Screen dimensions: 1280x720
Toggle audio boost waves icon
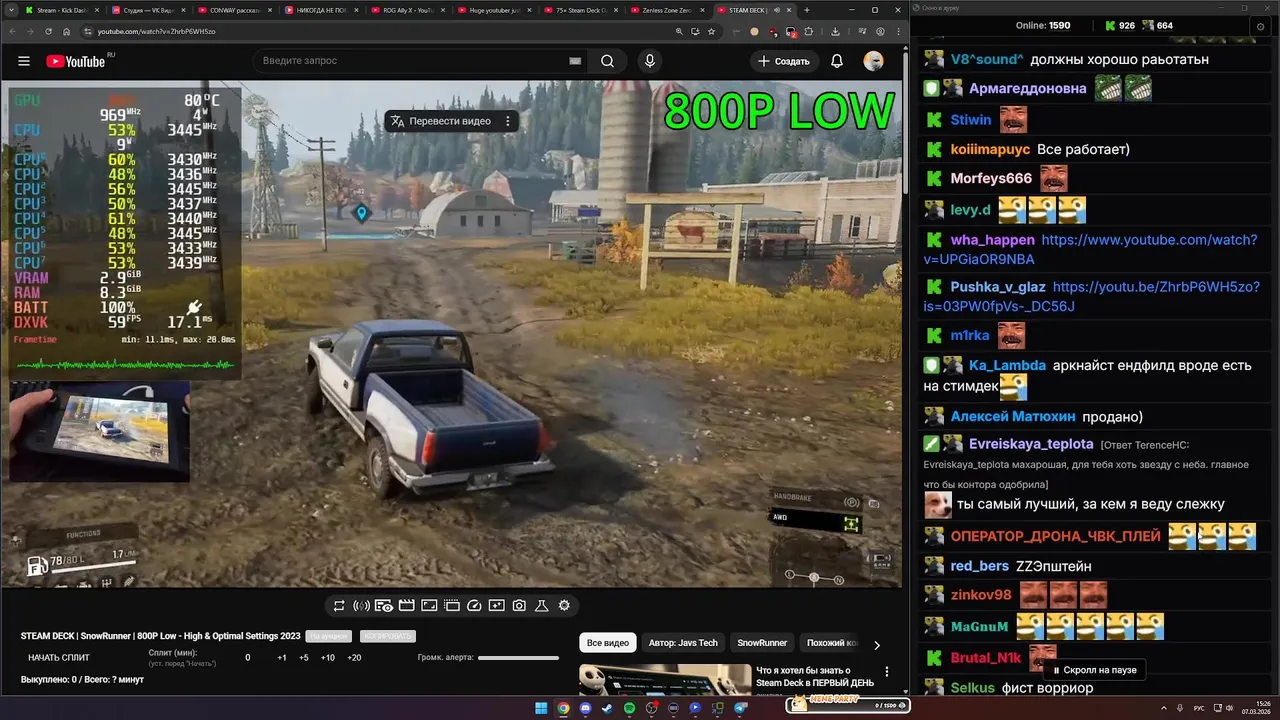361,606
